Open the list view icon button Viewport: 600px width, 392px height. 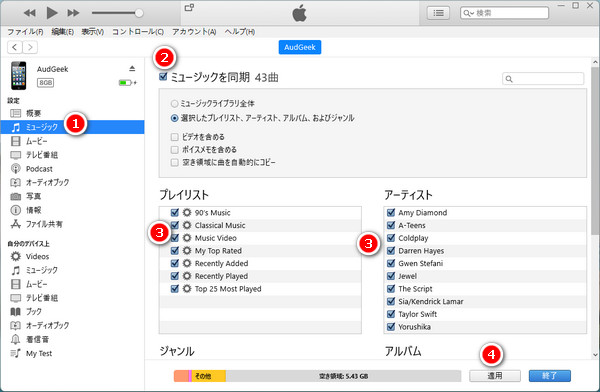point(438,13)
